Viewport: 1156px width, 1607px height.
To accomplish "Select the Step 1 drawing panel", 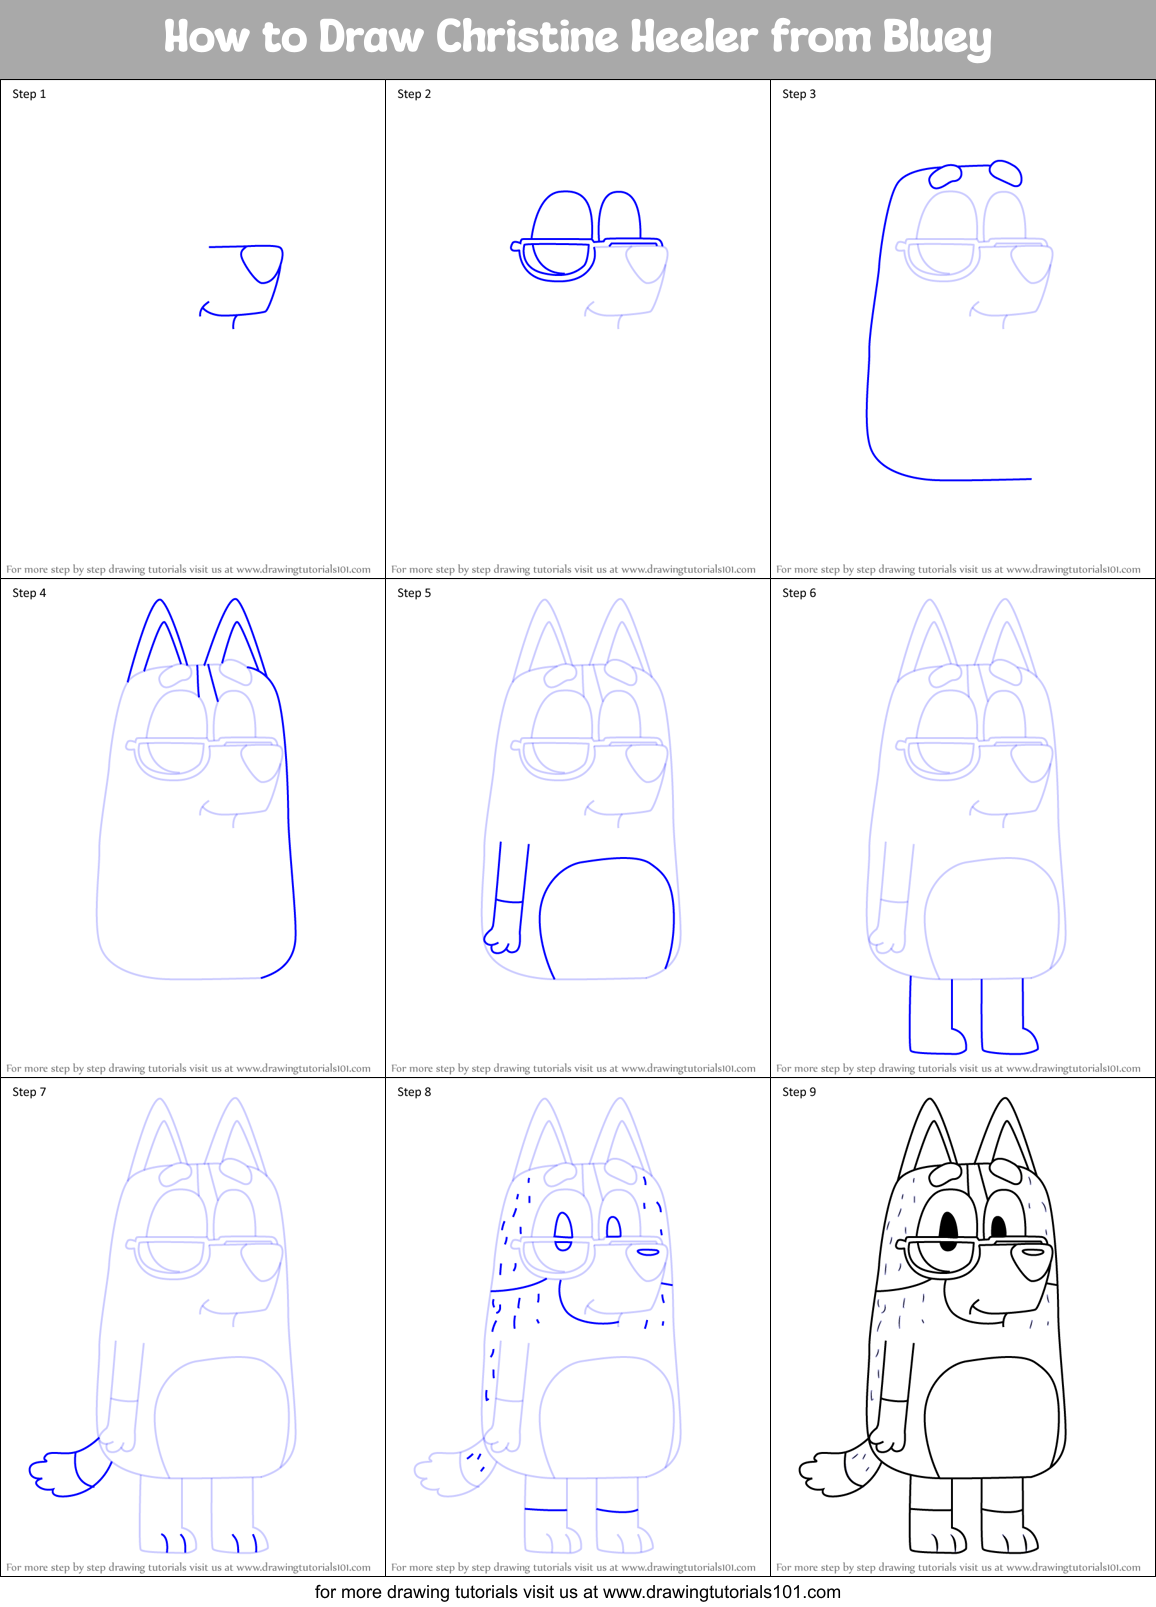I will 193,329.
